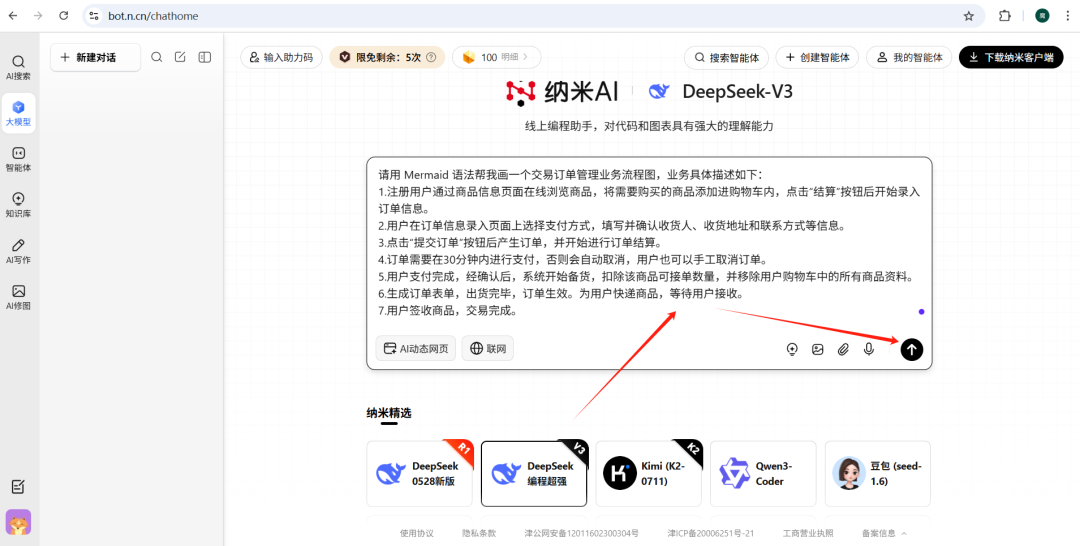
Task: Click the 纳米AI logo
Action: (x=562, y=92)
